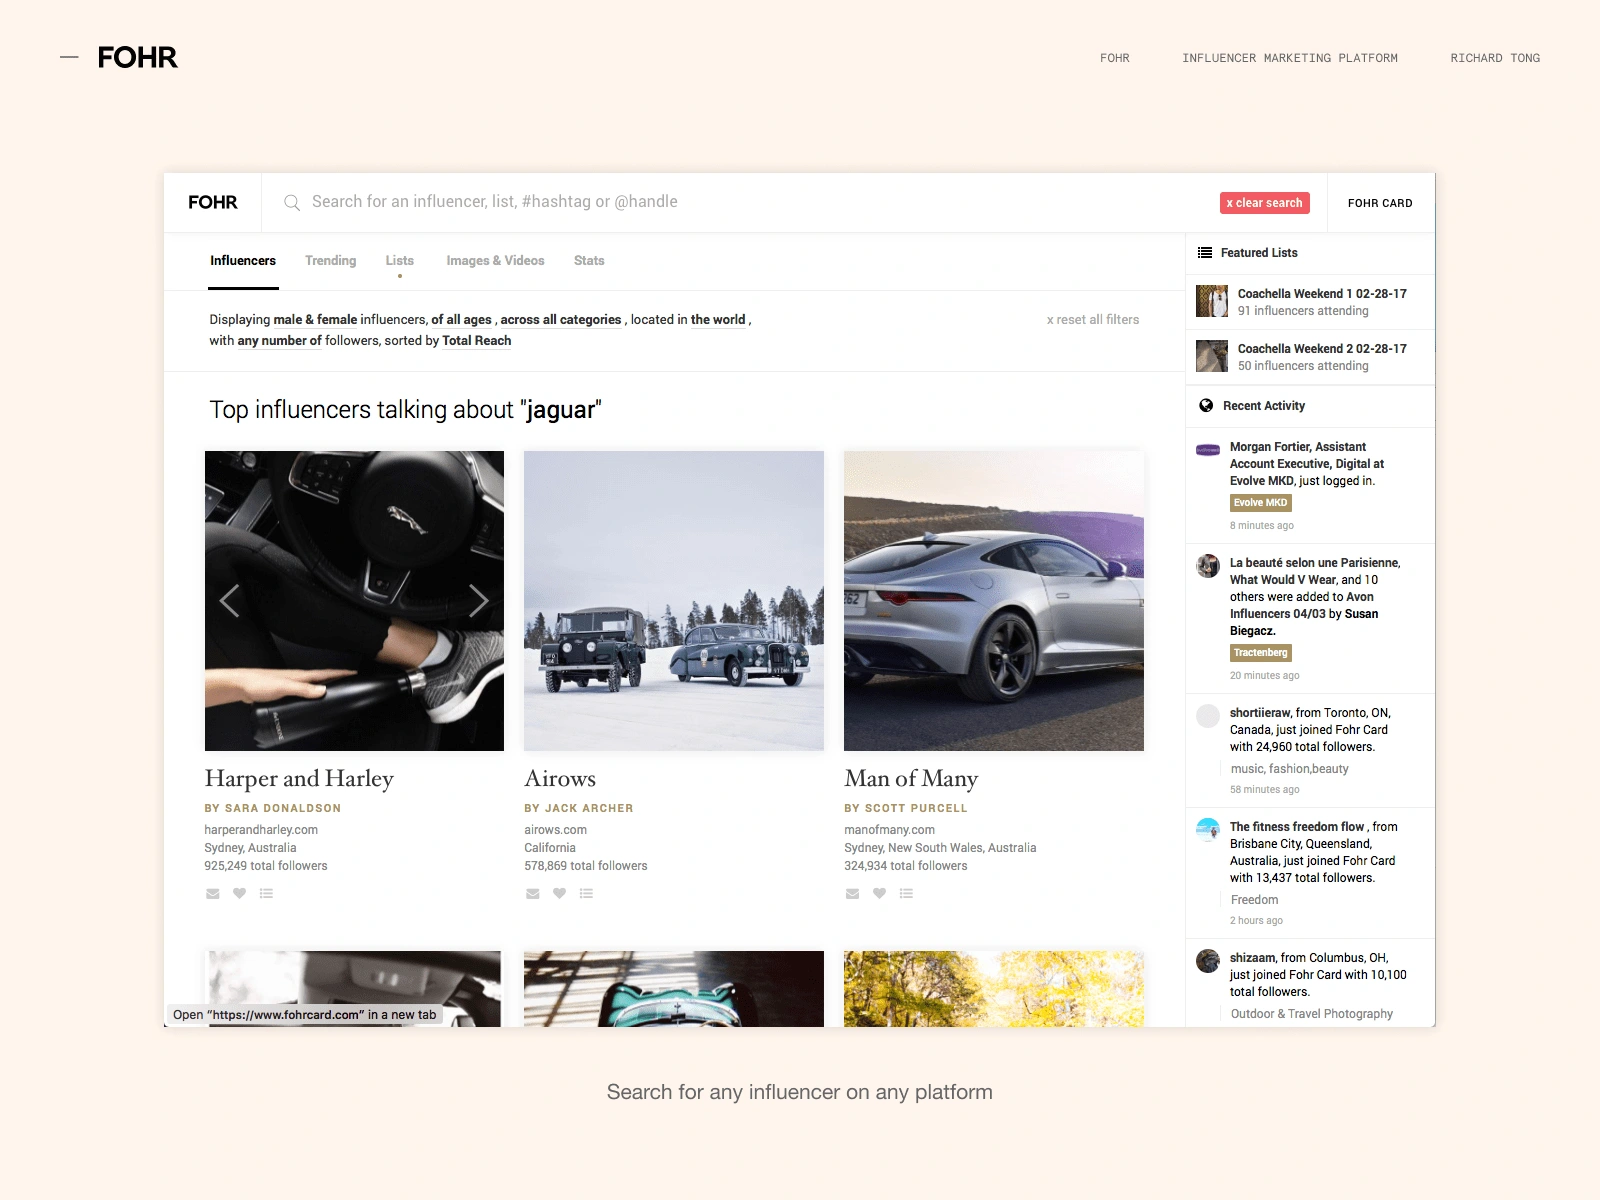Click the influencer search input field
Screen dimensions: 1600x1200
tap(740, 202)
